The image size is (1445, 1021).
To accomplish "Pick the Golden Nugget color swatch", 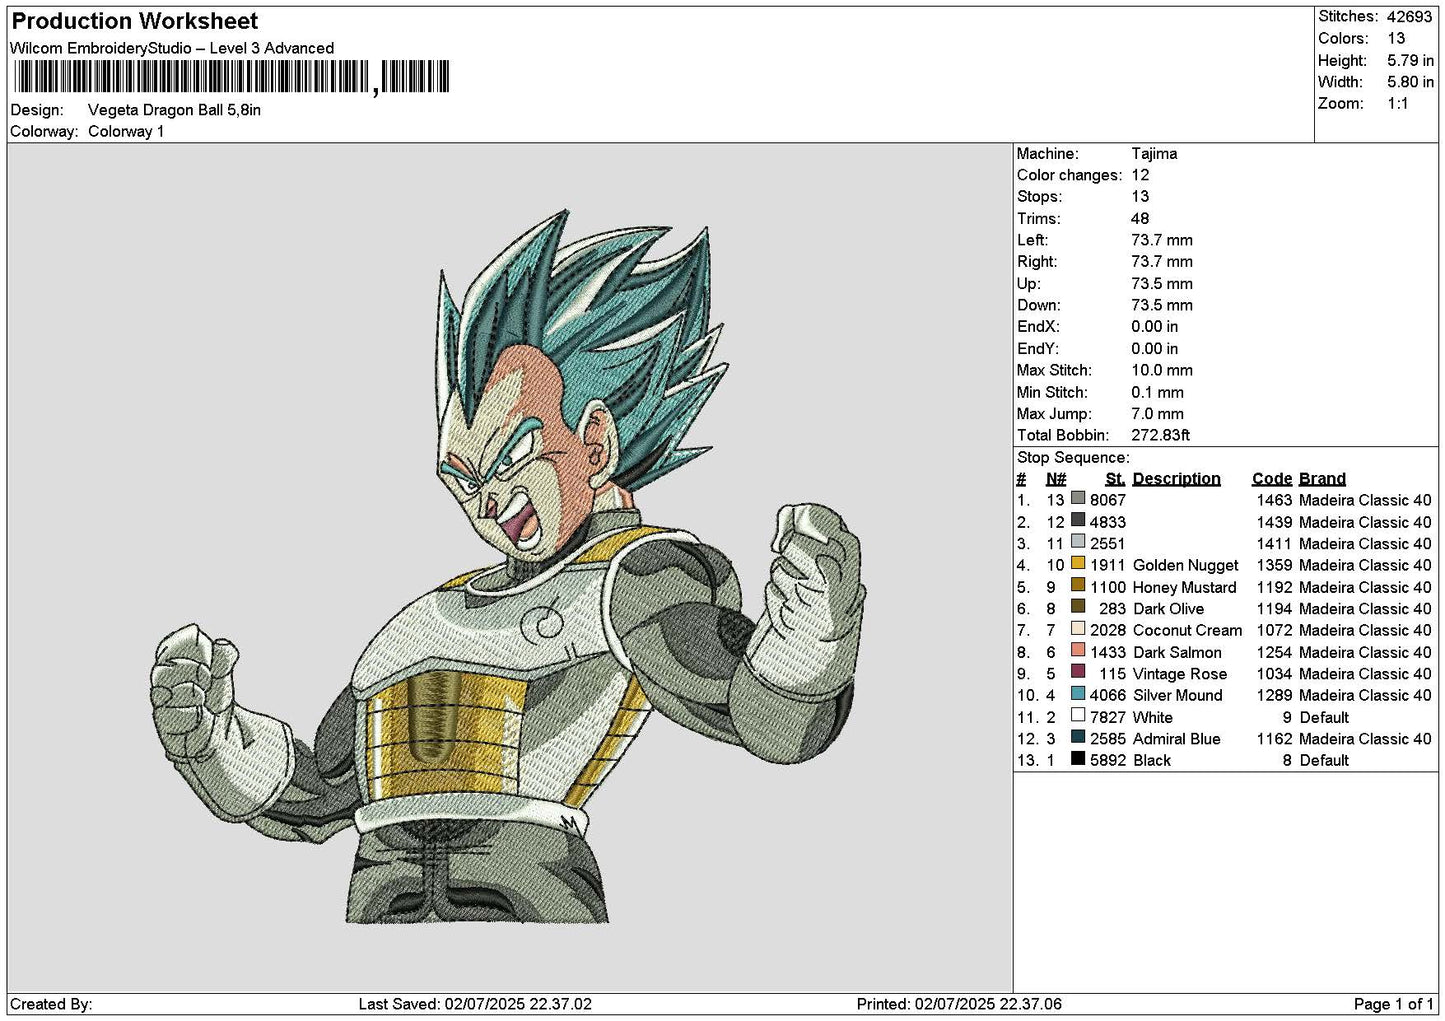I will 1078,564.
